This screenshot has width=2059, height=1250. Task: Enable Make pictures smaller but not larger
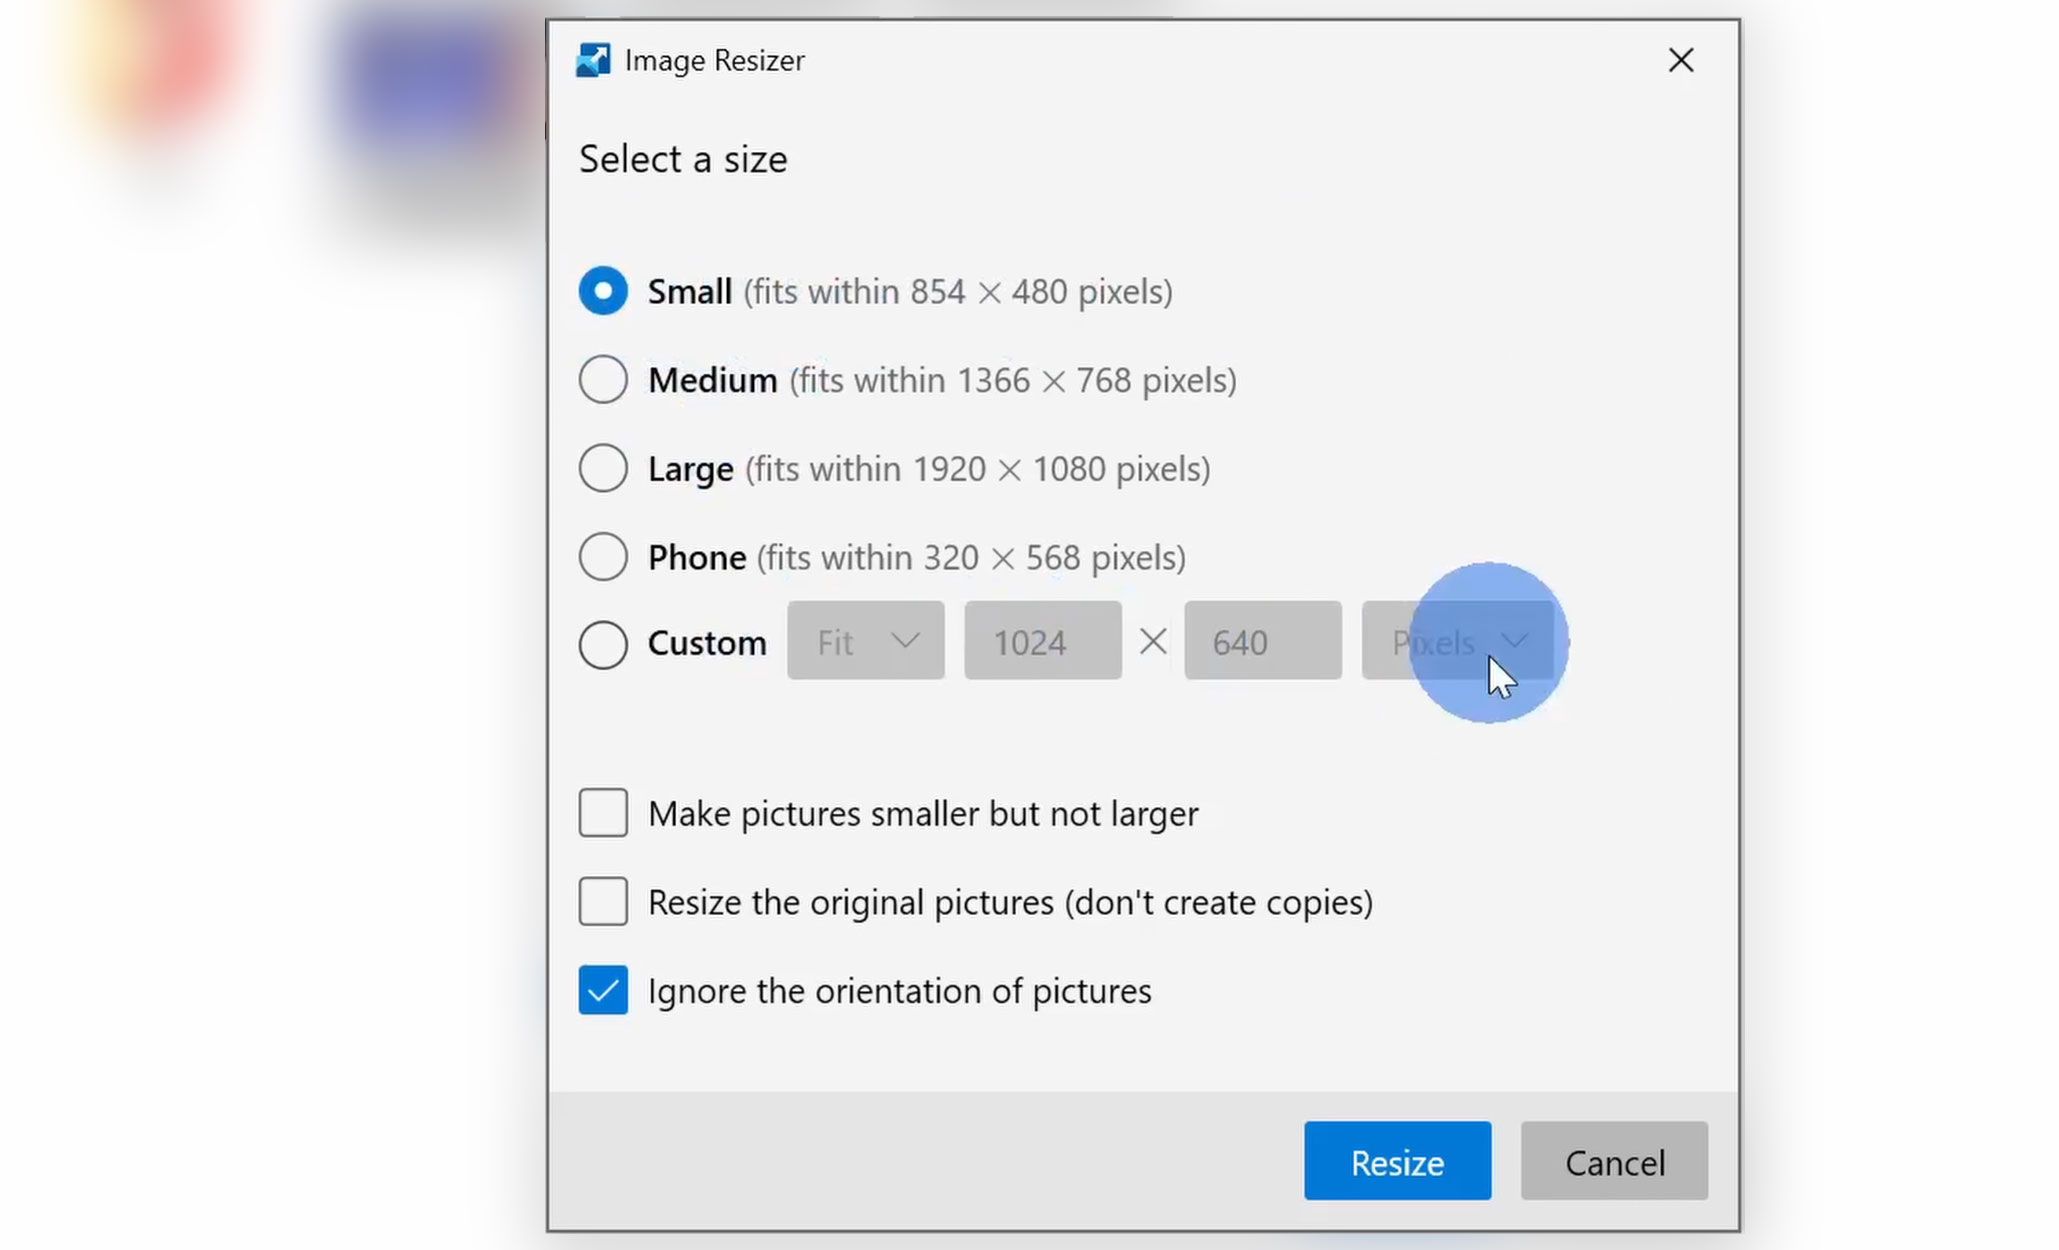pyautogui.click(x=603, y=812)
